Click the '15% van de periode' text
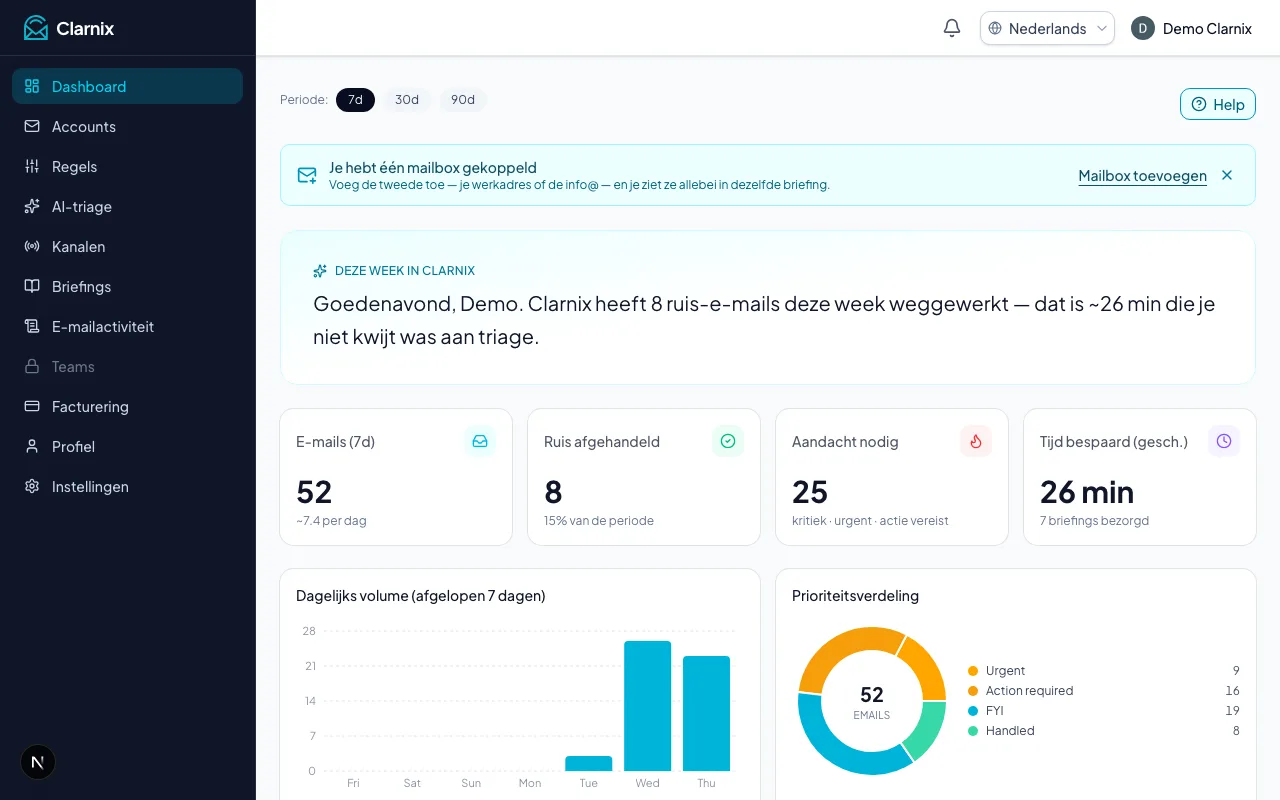The height and width of the screenshot is (800, 1280). click(x=599, y=521)
